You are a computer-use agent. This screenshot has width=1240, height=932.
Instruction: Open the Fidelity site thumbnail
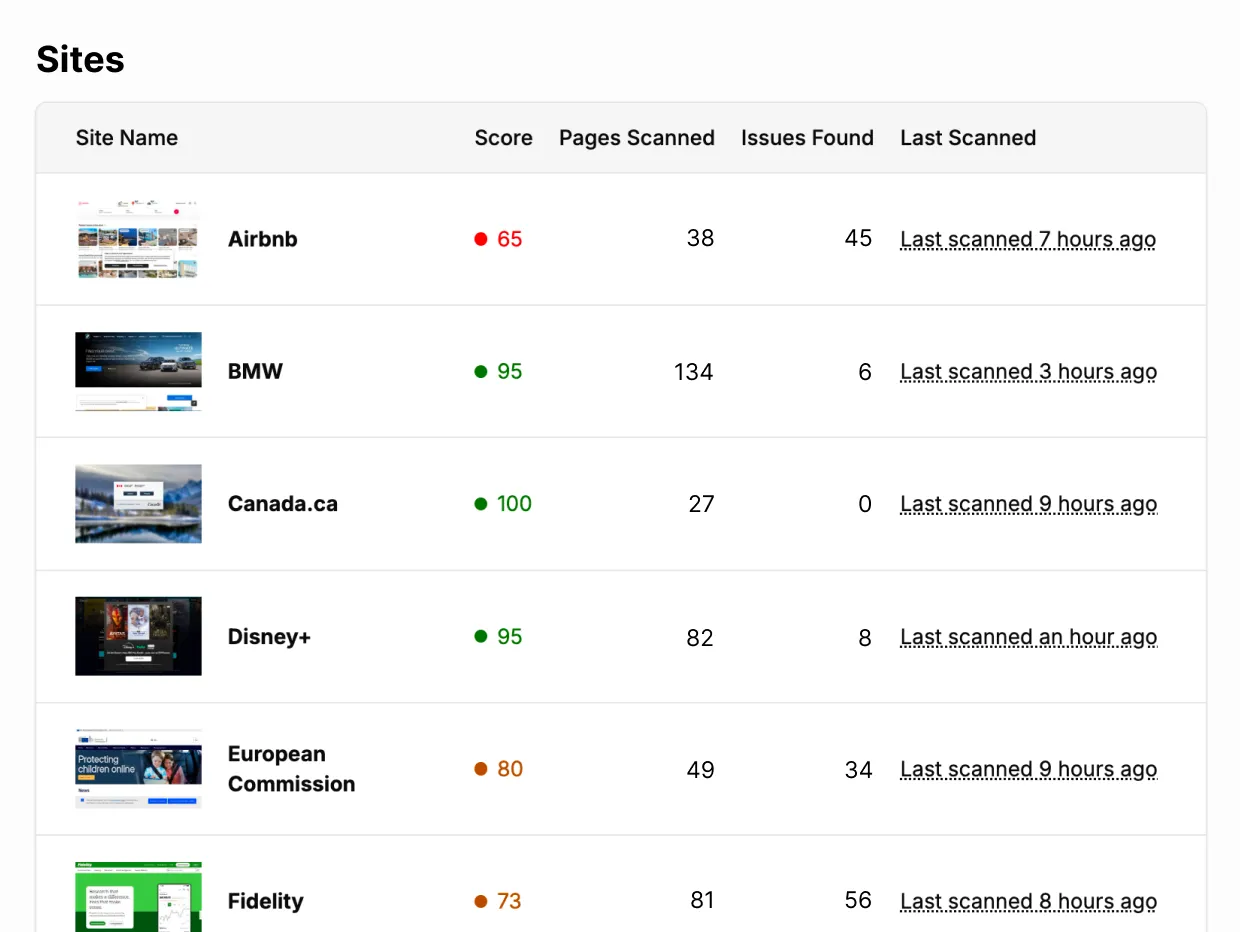(138, 897)
